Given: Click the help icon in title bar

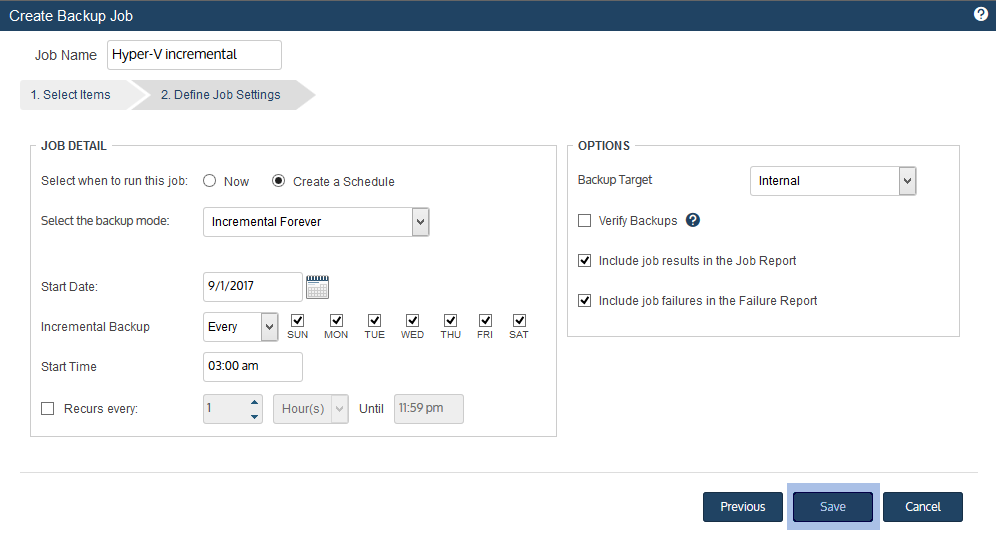Looking at the screenshot, I should (981, 15).
